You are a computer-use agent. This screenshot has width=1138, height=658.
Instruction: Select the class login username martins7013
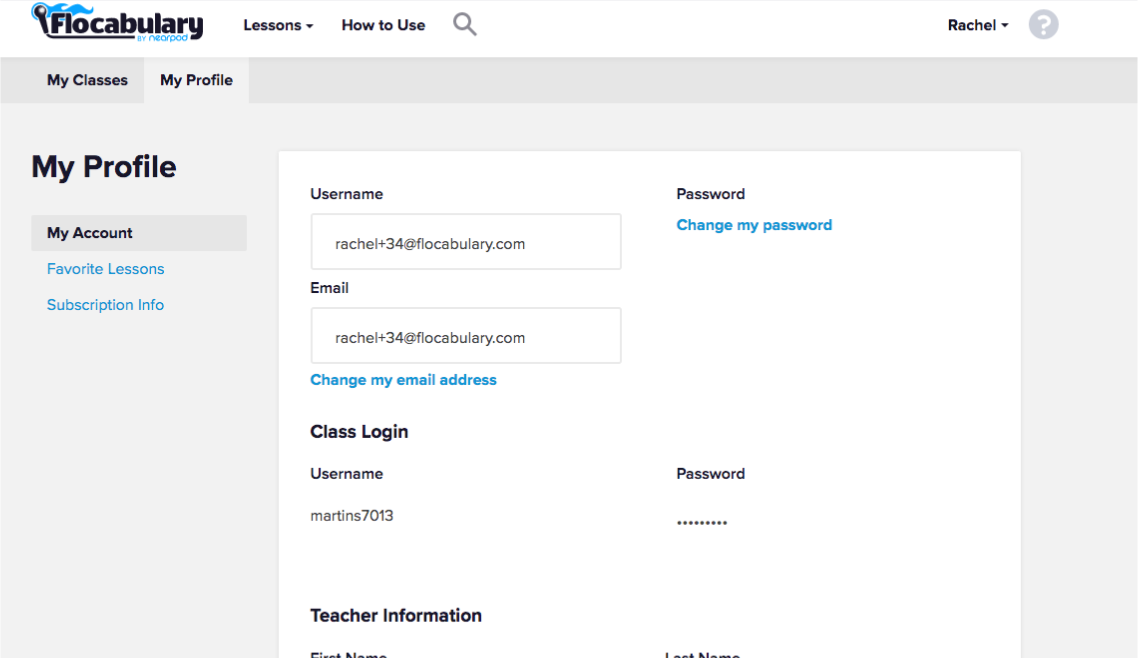tap(351, 515)
